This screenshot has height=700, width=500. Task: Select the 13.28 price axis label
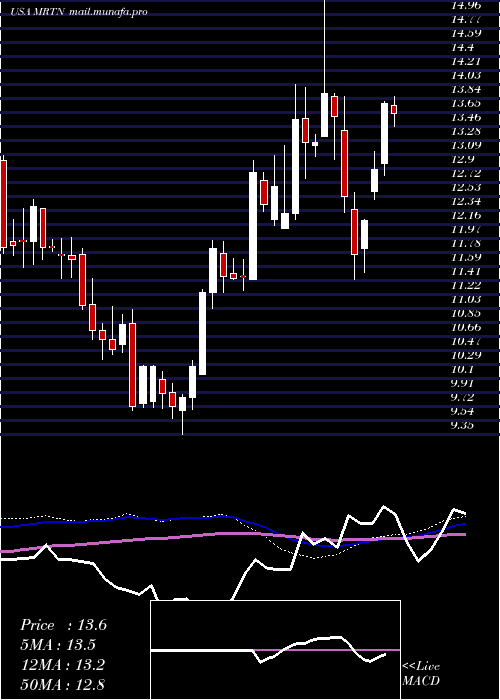(466, 131)
